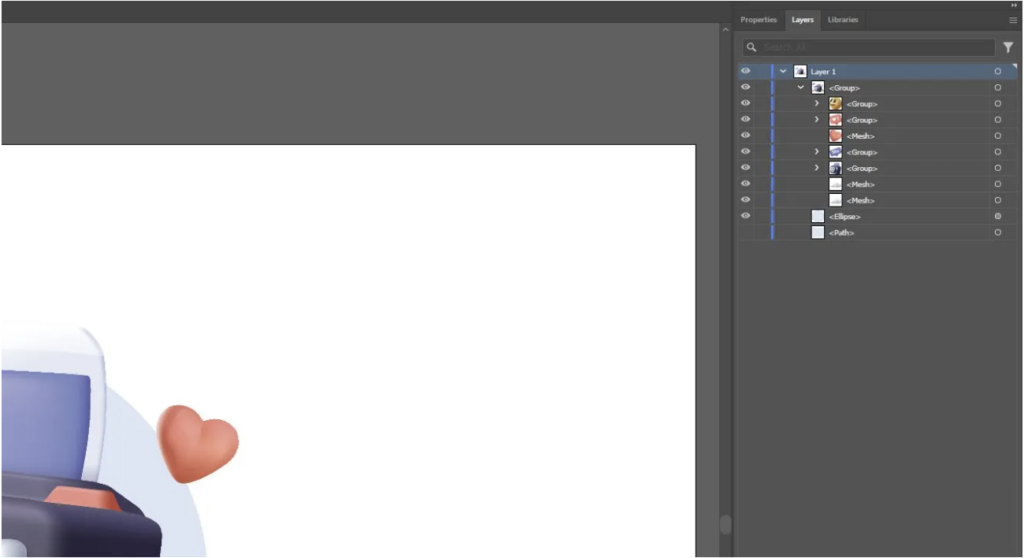The width and height of the screenshot is (1024, 558).
Task: Click the Layer 1 target circle
Action: pyautogui.click(x=998, y=71)
